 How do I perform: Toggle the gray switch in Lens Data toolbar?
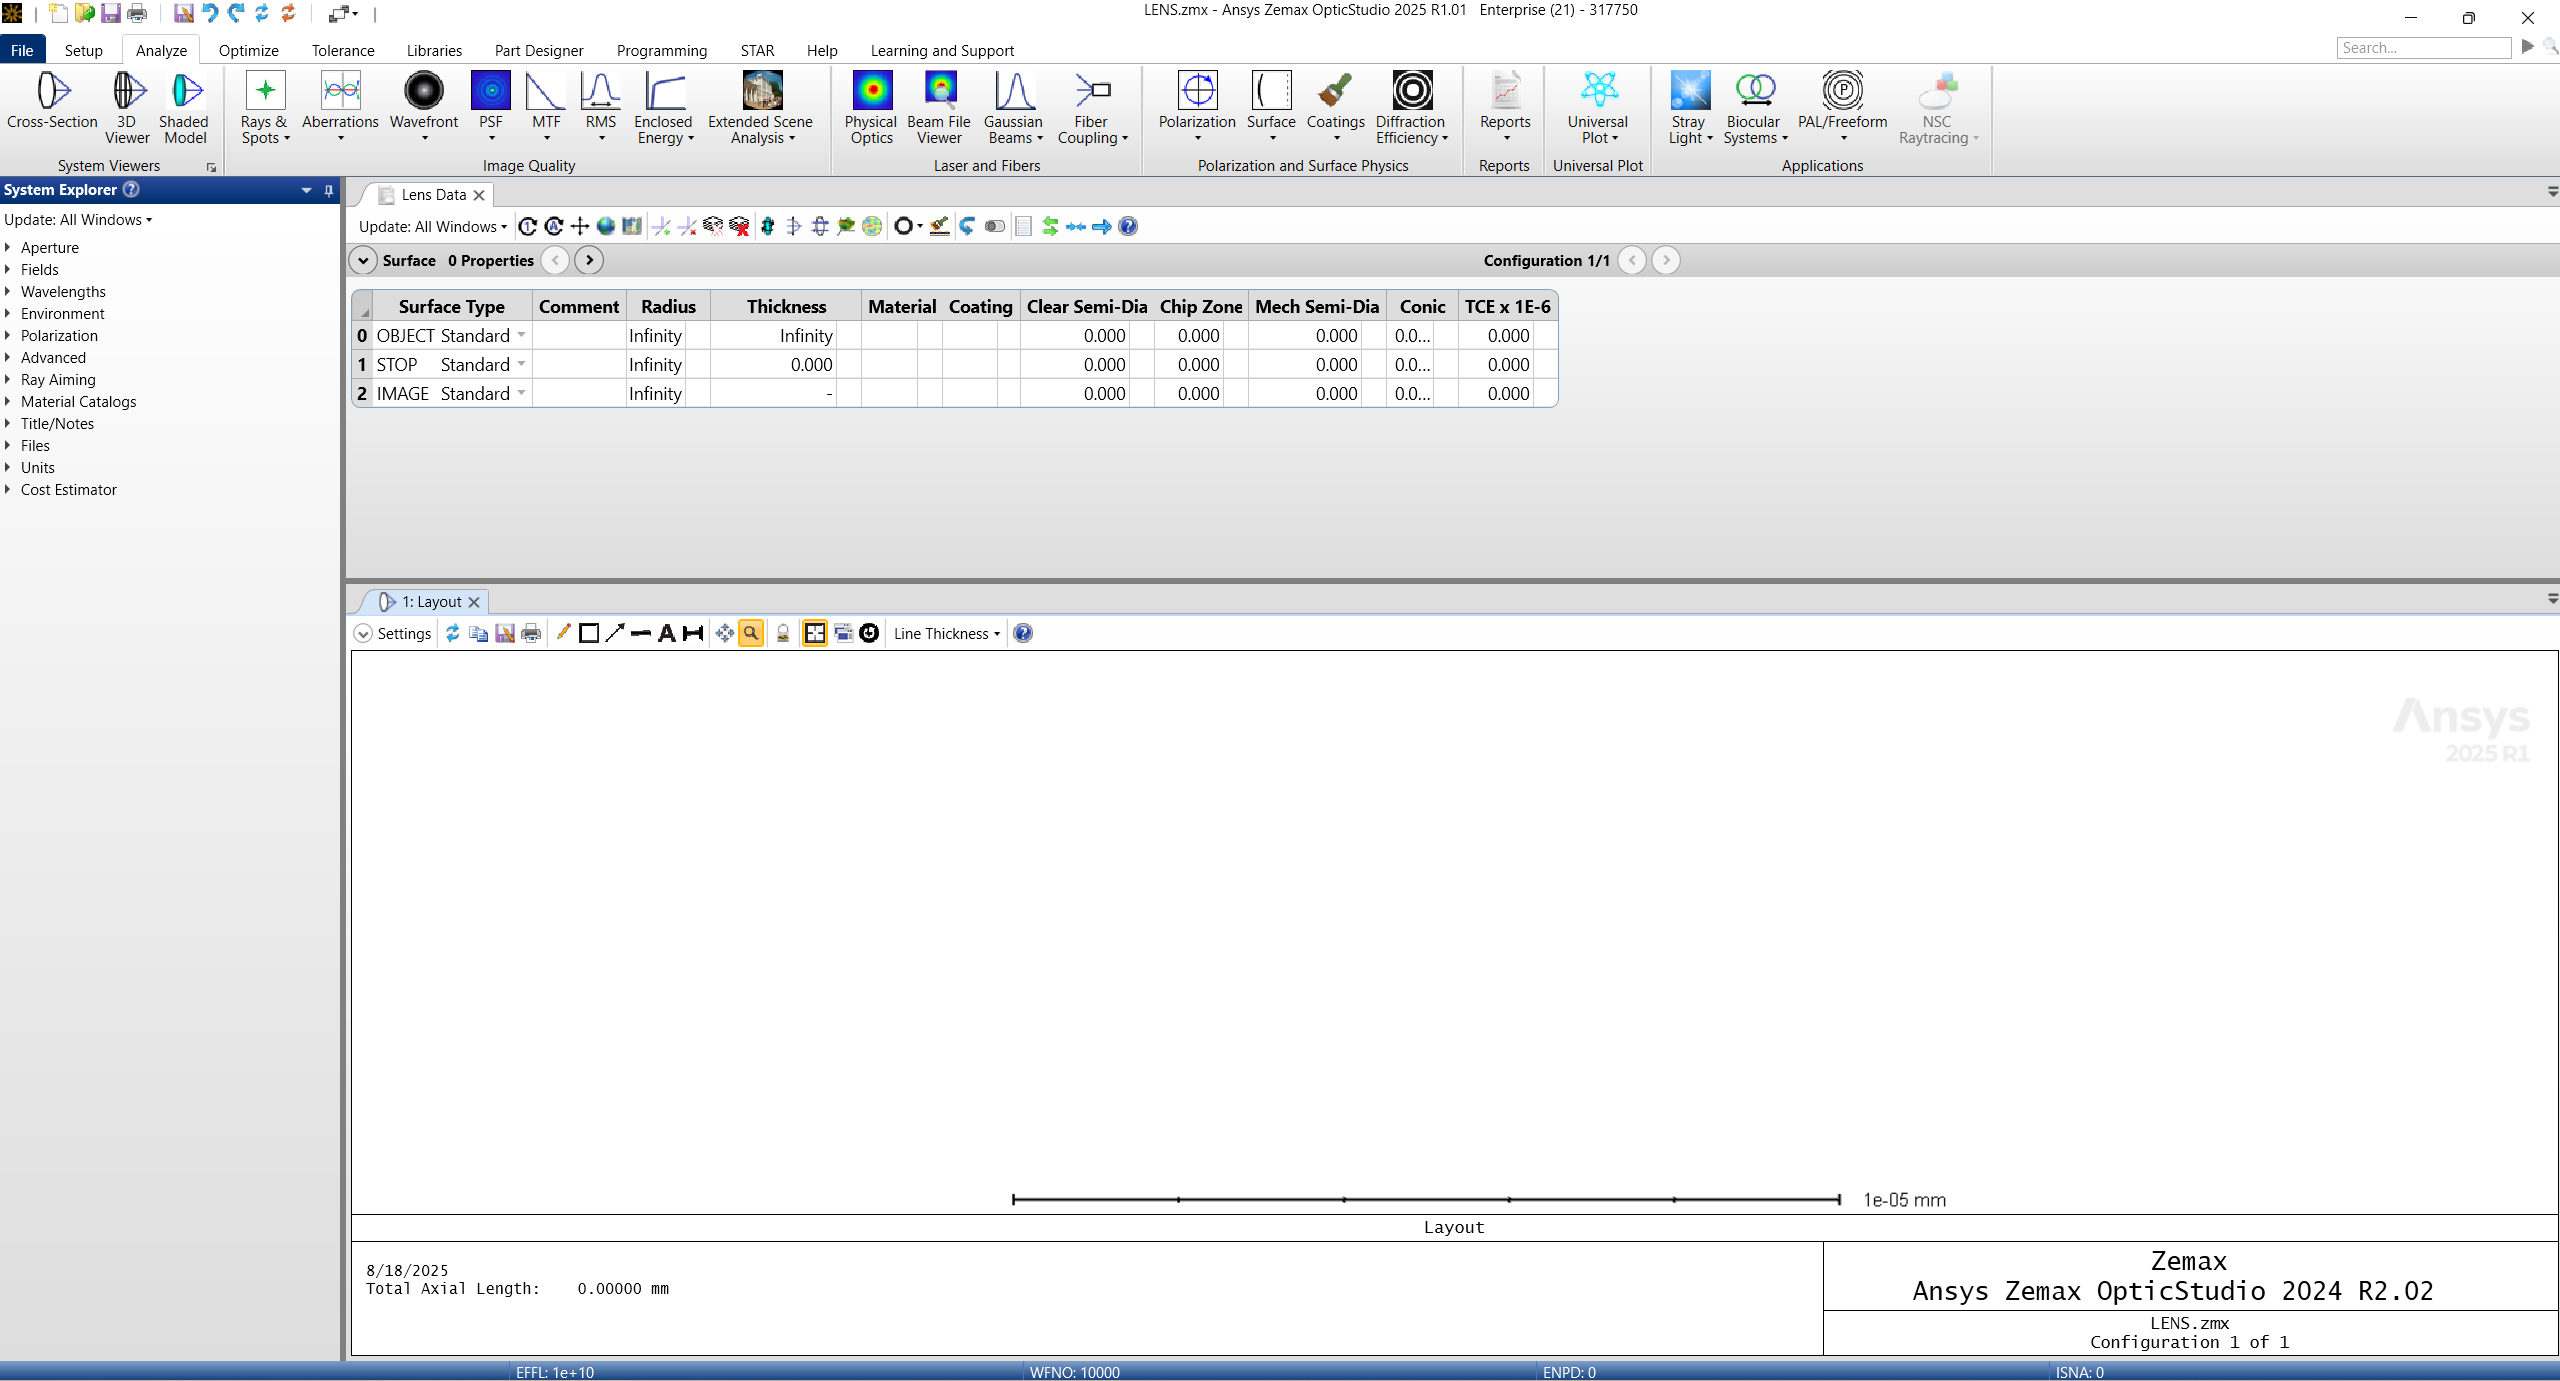coord(994,226)
